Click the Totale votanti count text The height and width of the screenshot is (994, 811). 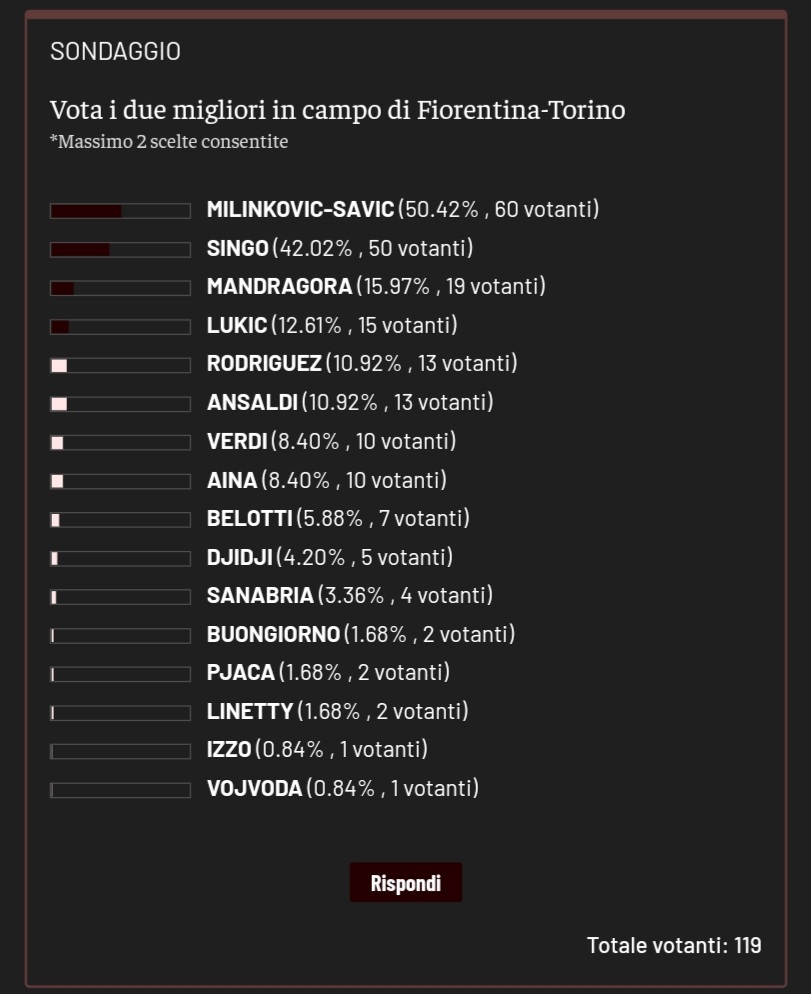tap(673, 945)
